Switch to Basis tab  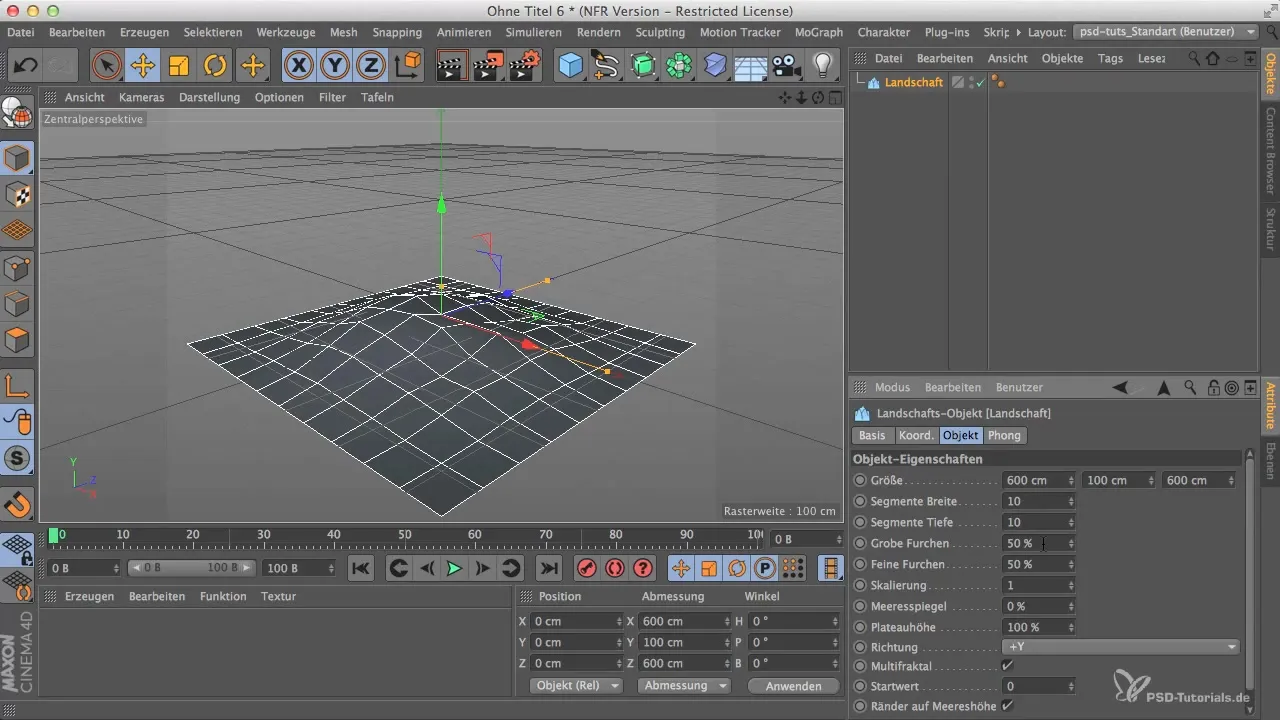click(872, 435)
